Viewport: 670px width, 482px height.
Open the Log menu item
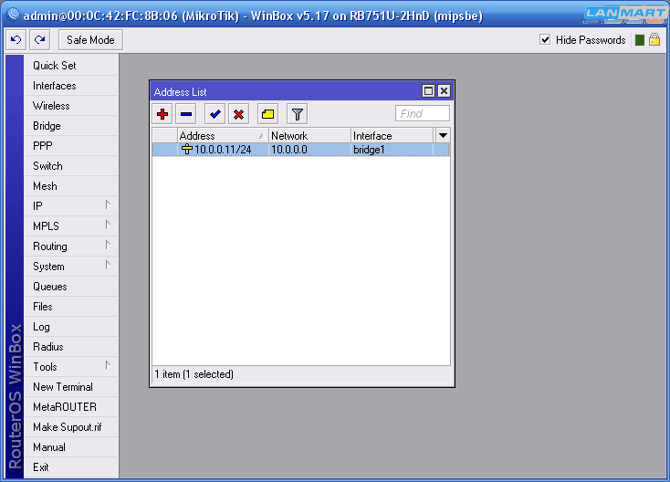pyautogui.click(x=71, y=327)
